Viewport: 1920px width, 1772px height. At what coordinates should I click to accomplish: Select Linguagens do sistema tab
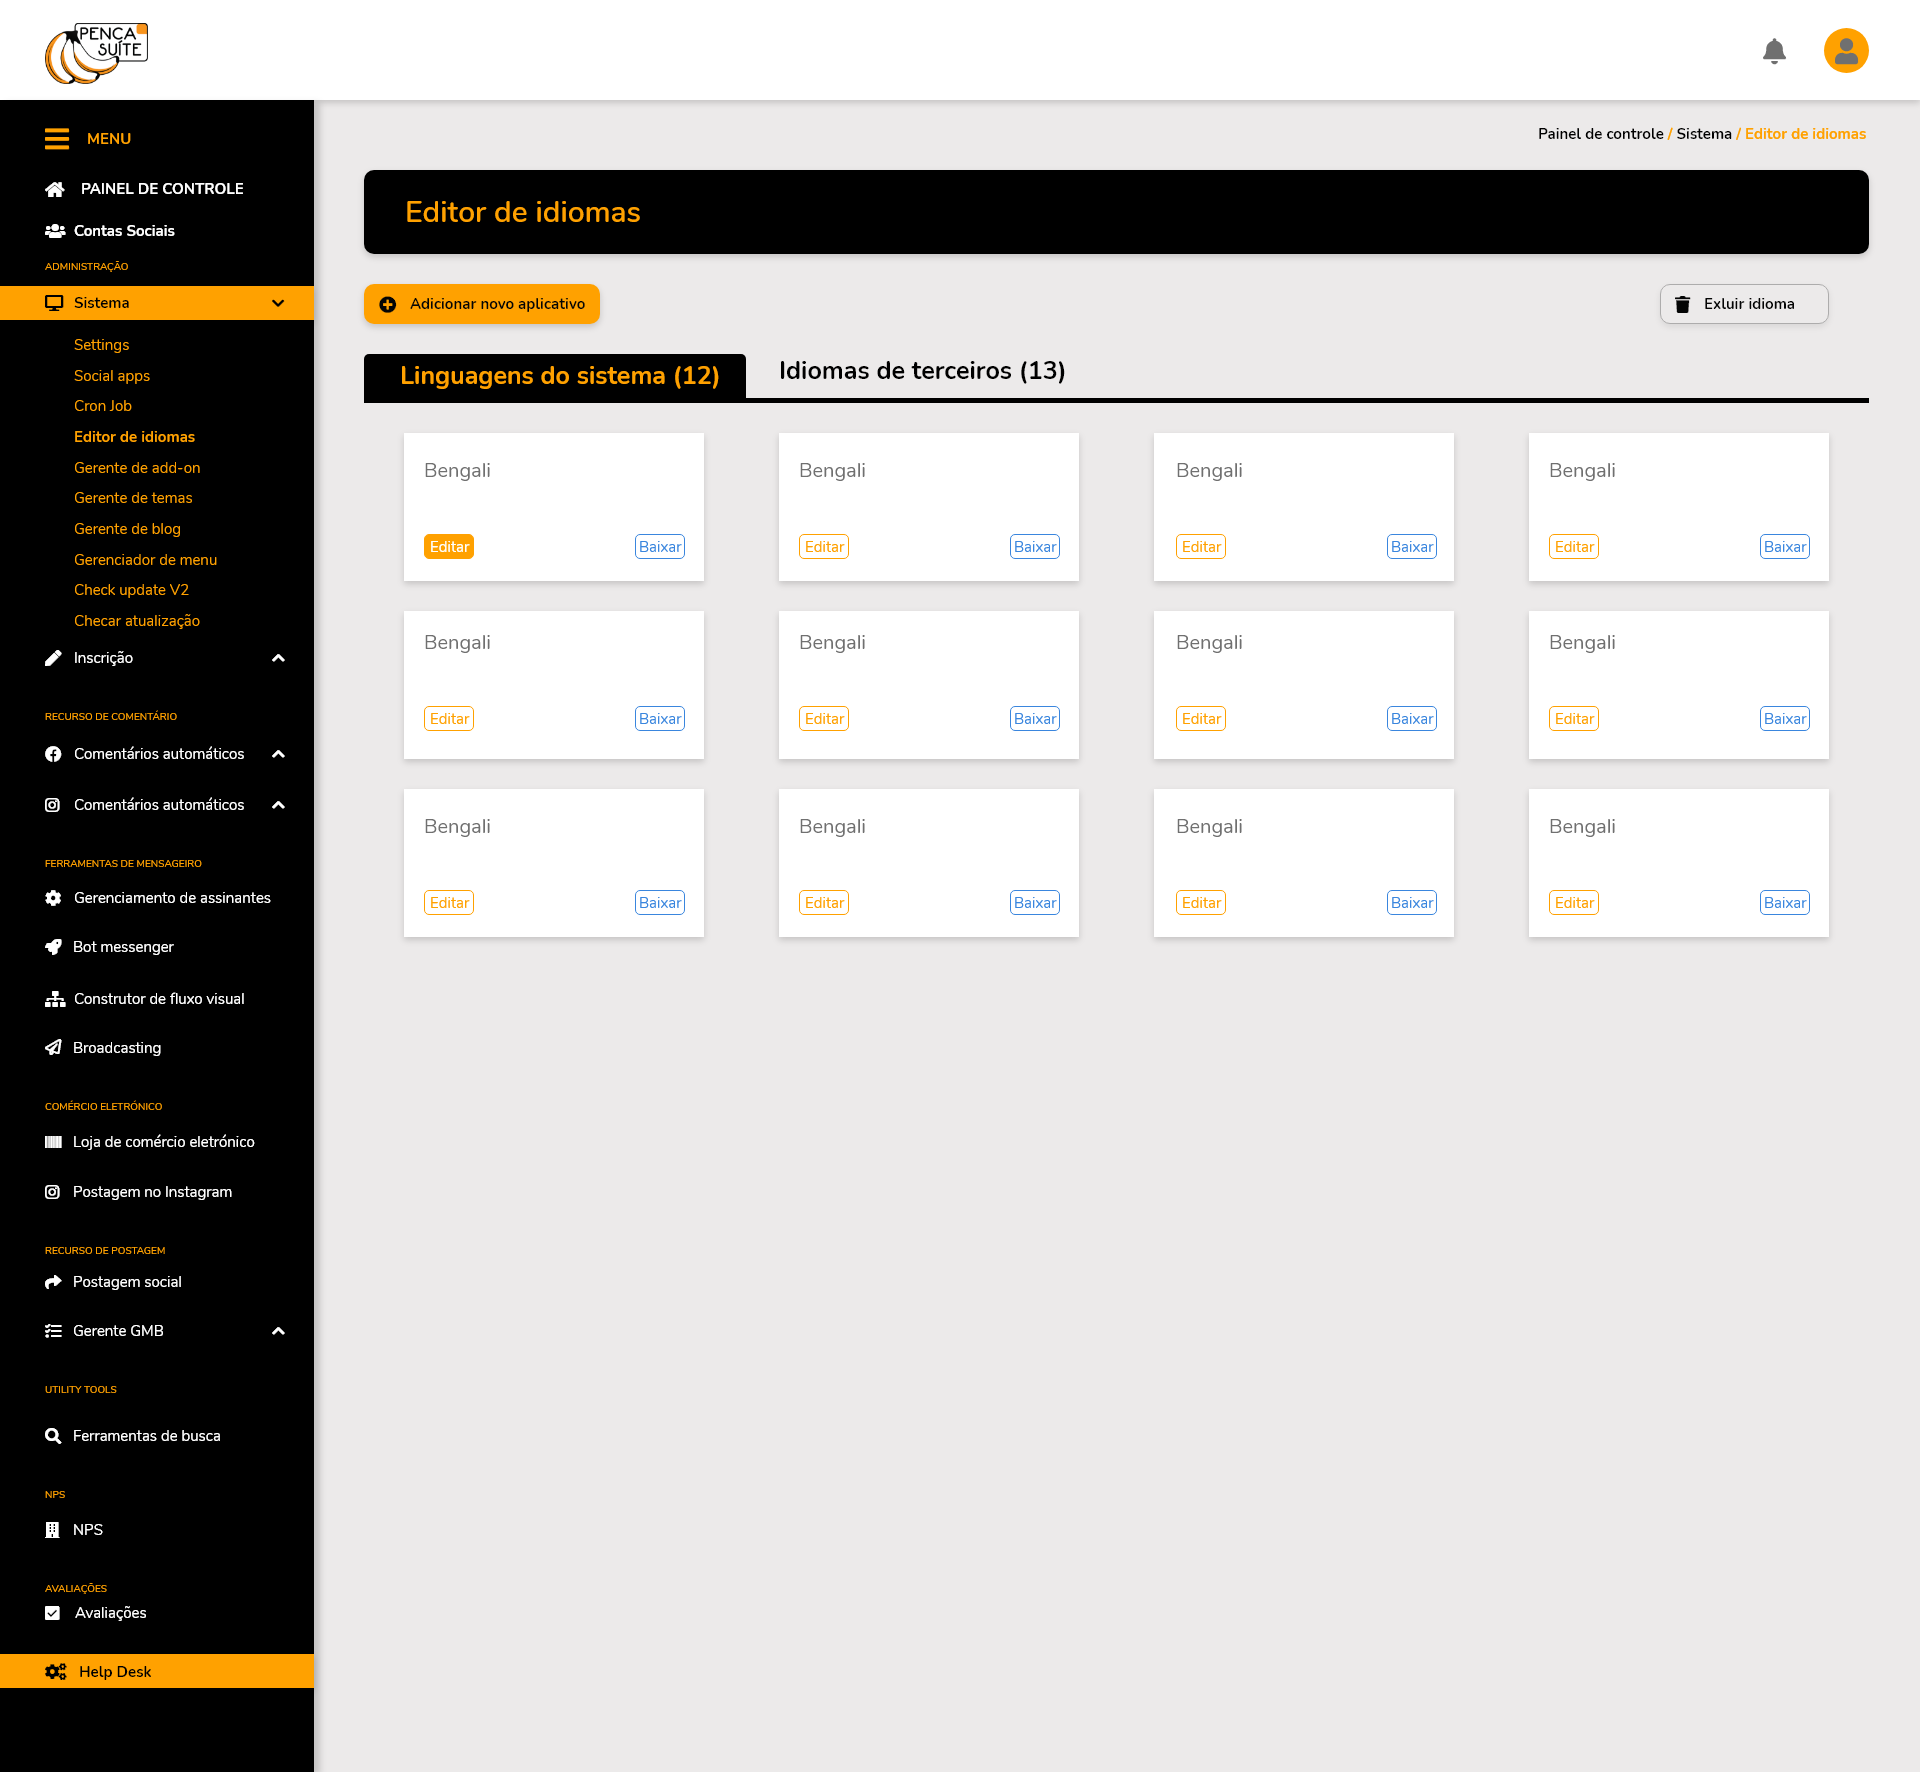(x=559, y=376)
